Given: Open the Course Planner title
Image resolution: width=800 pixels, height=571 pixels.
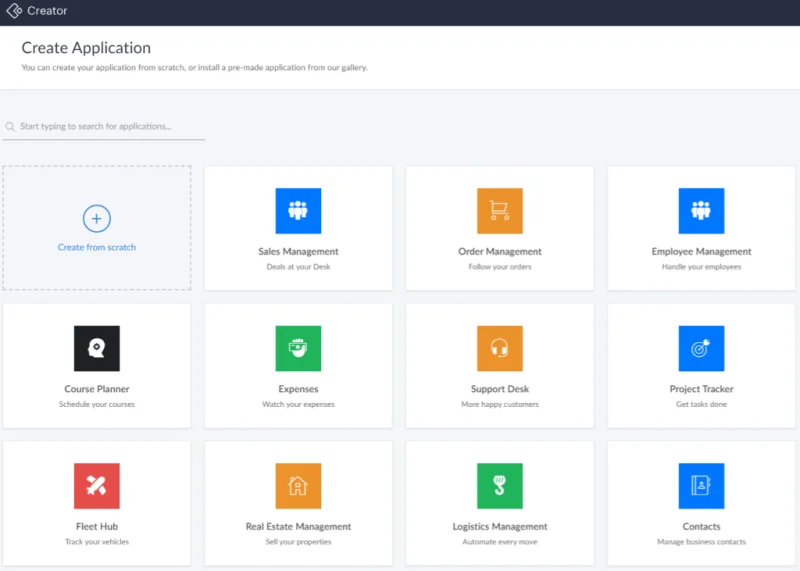Looking at the screenshot, I should pos(97,389).
